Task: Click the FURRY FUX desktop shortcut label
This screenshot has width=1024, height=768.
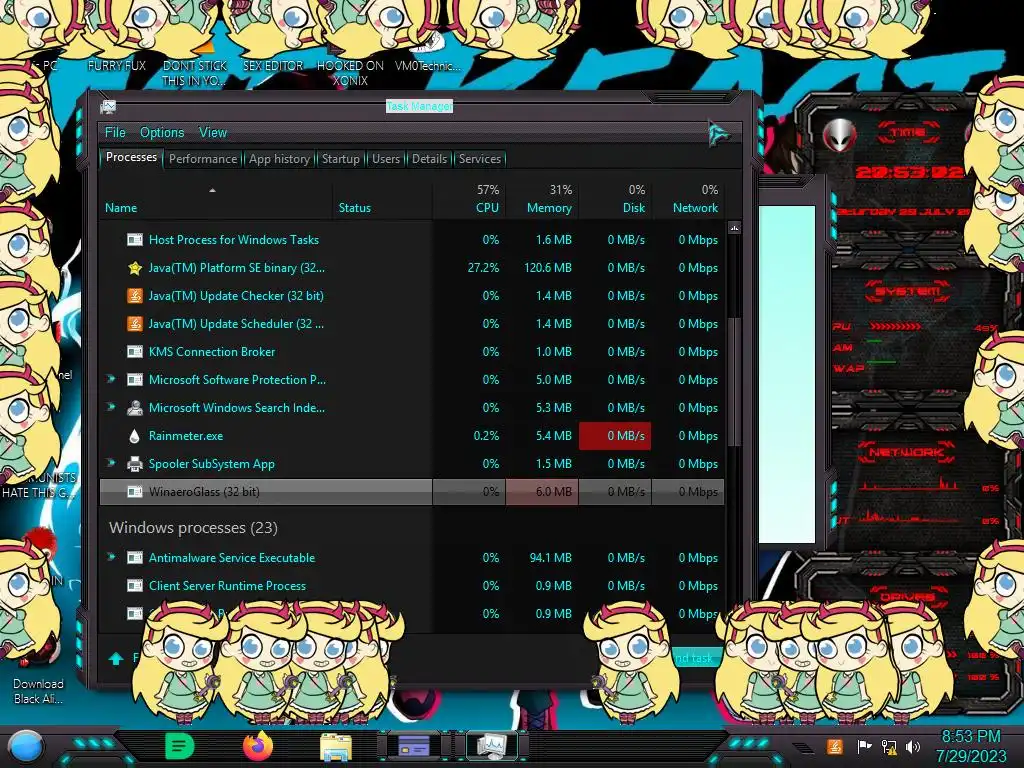Action: point(117,66)
